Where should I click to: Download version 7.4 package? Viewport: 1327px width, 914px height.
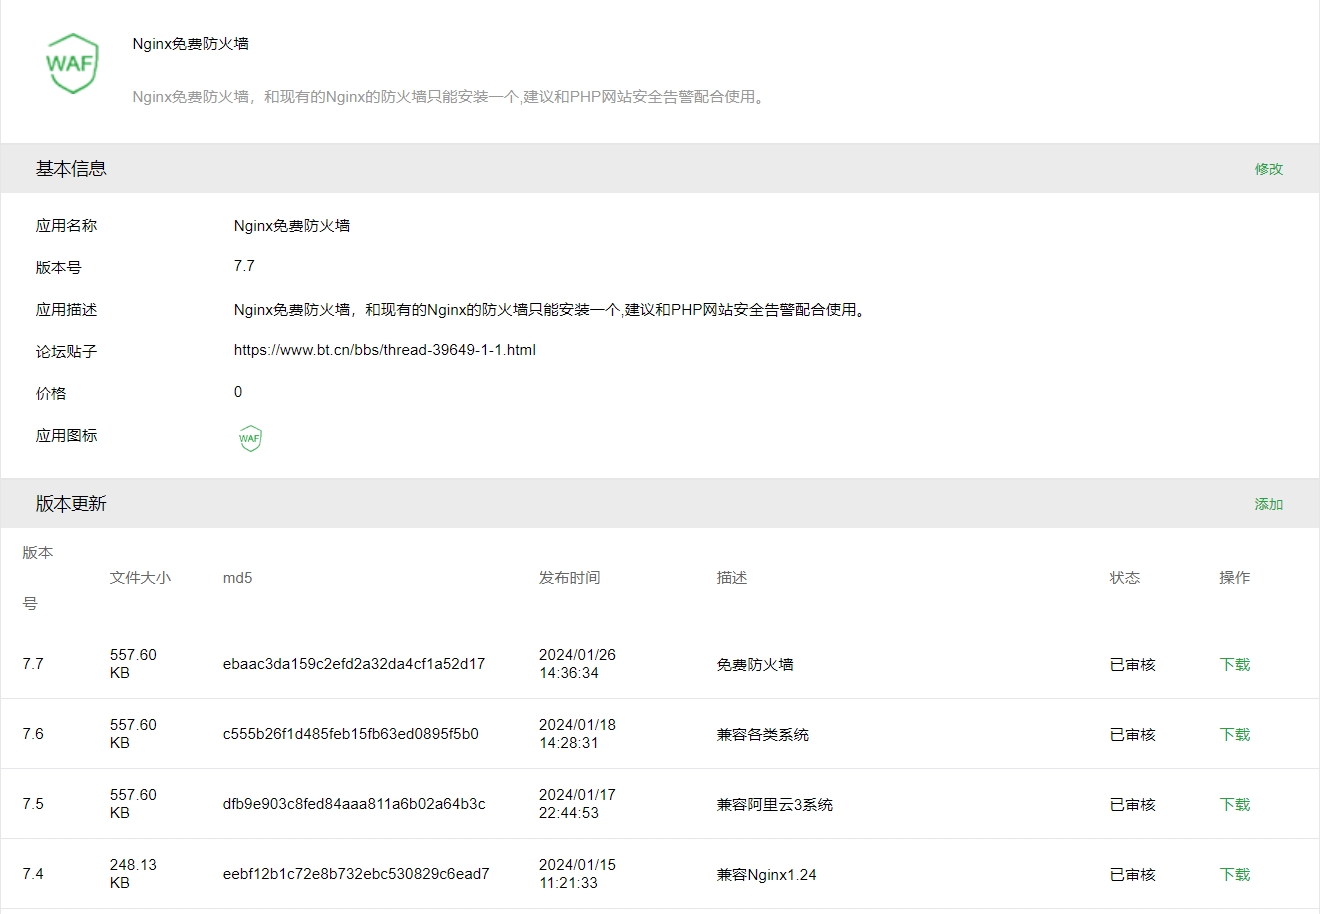click(1235, 874)
